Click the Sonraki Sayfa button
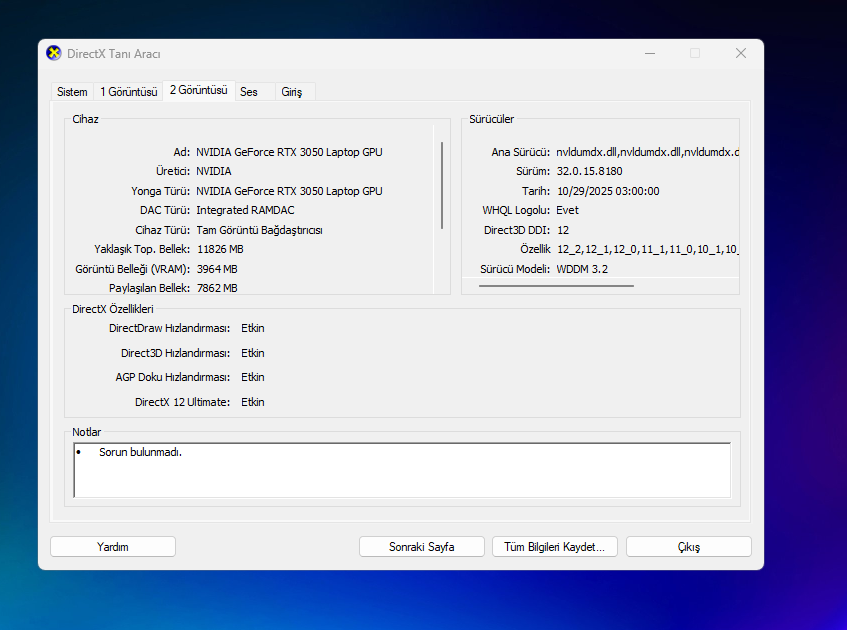Image resolution: width=847 pixels, height=630 pixels. pyautogui.click(x=421, y=547)
